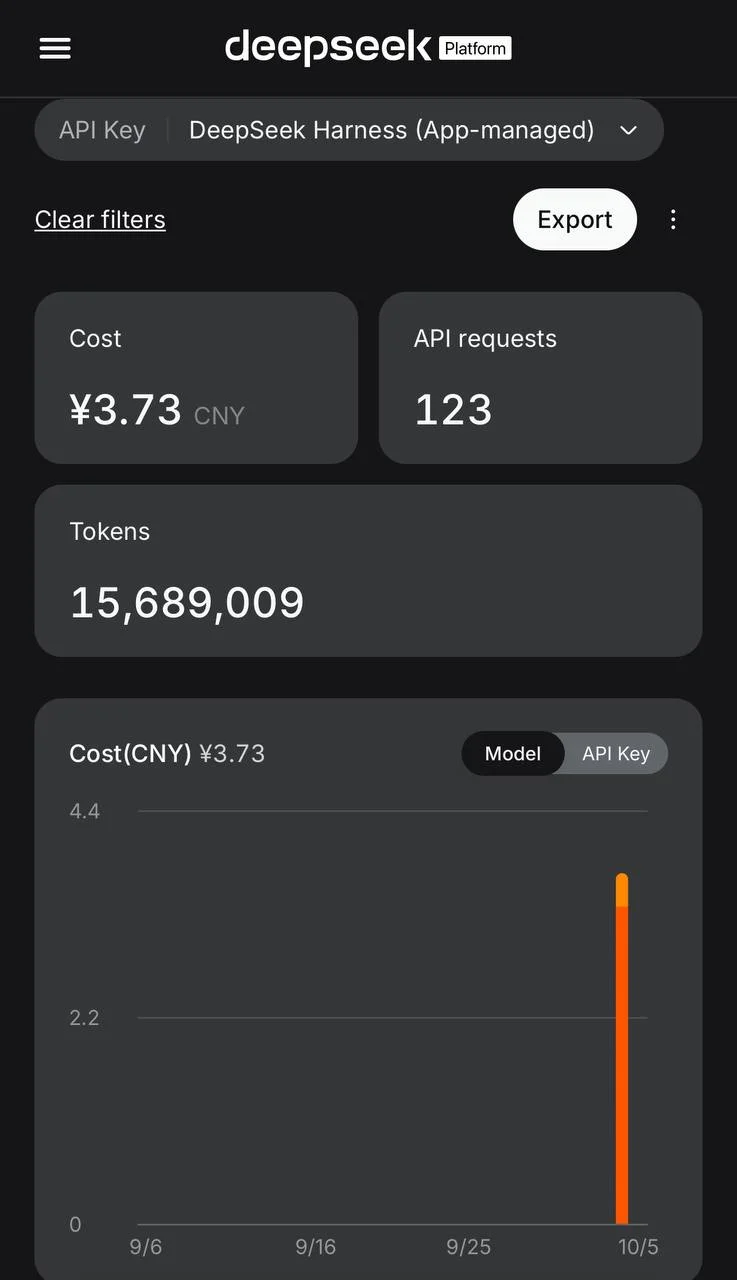Switch the chart to Model view
The image size is (737, 1280).
pyautogui.click(x=513, y=754)
